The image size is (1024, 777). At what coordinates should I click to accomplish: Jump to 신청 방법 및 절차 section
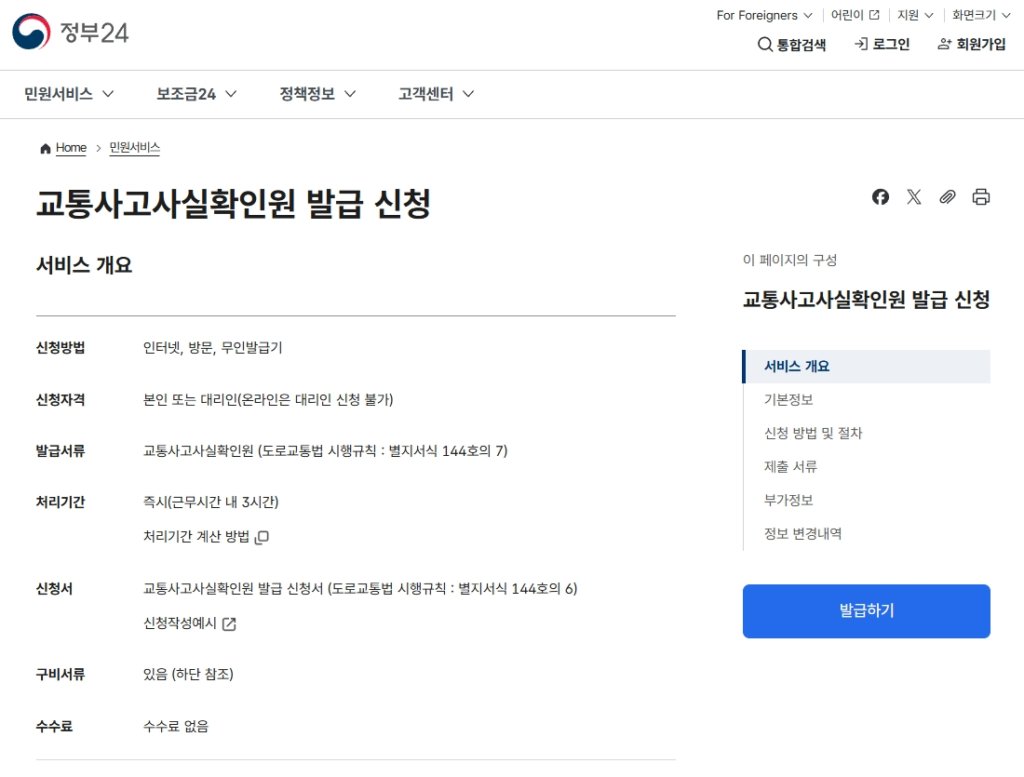click(x=813, y=433)
